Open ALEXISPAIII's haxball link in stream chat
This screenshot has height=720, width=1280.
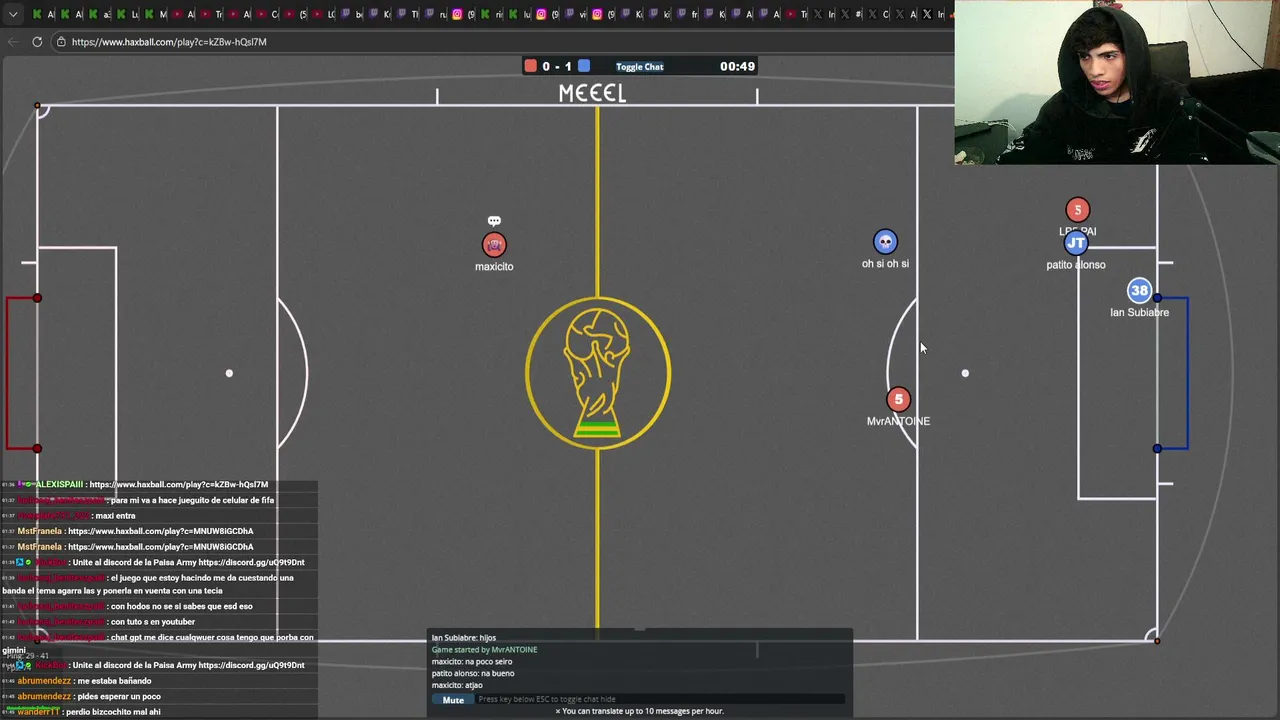point(178,485)
